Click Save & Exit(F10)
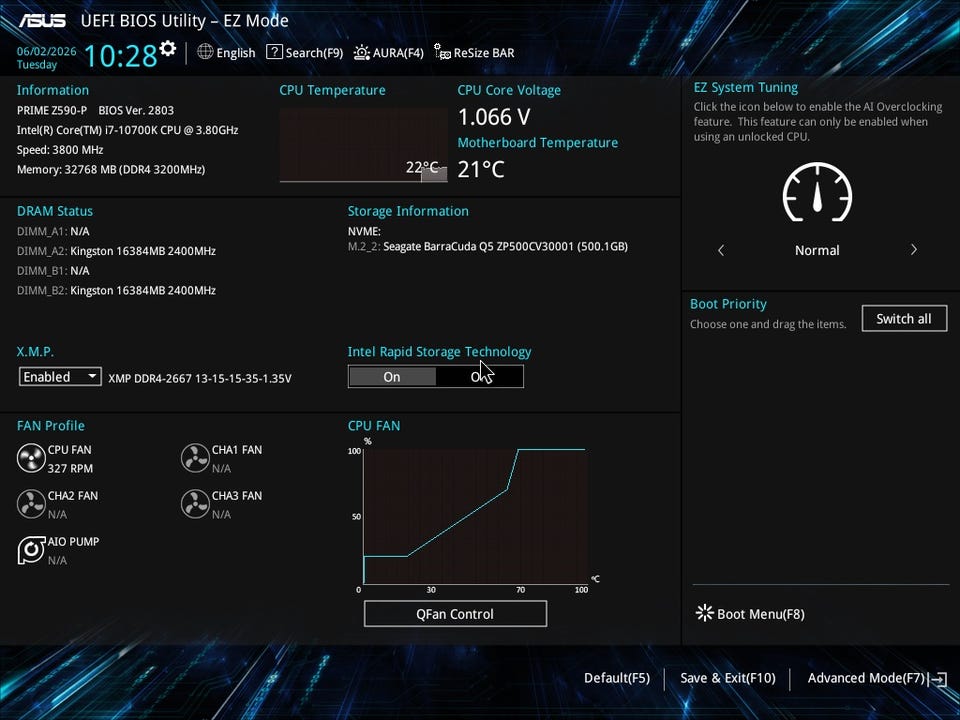960x720 pixels. click(x=727, y=678)
